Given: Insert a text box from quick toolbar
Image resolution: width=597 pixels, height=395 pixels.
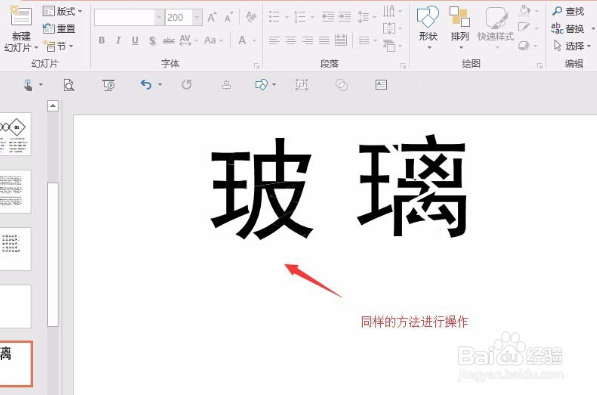Looking at the screenshot, I should (x=381, y=85).
